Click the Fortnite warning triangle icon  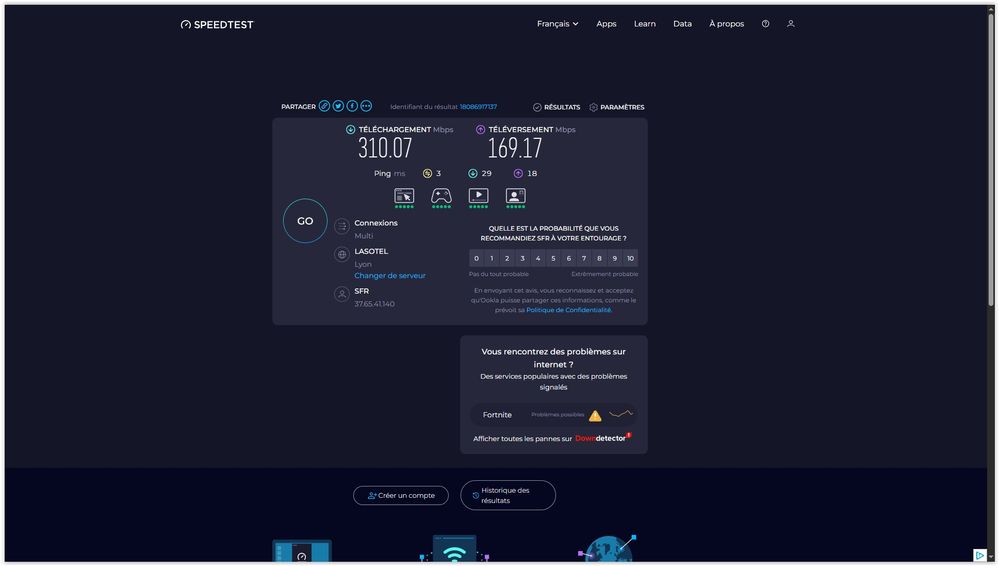[595, 416]
